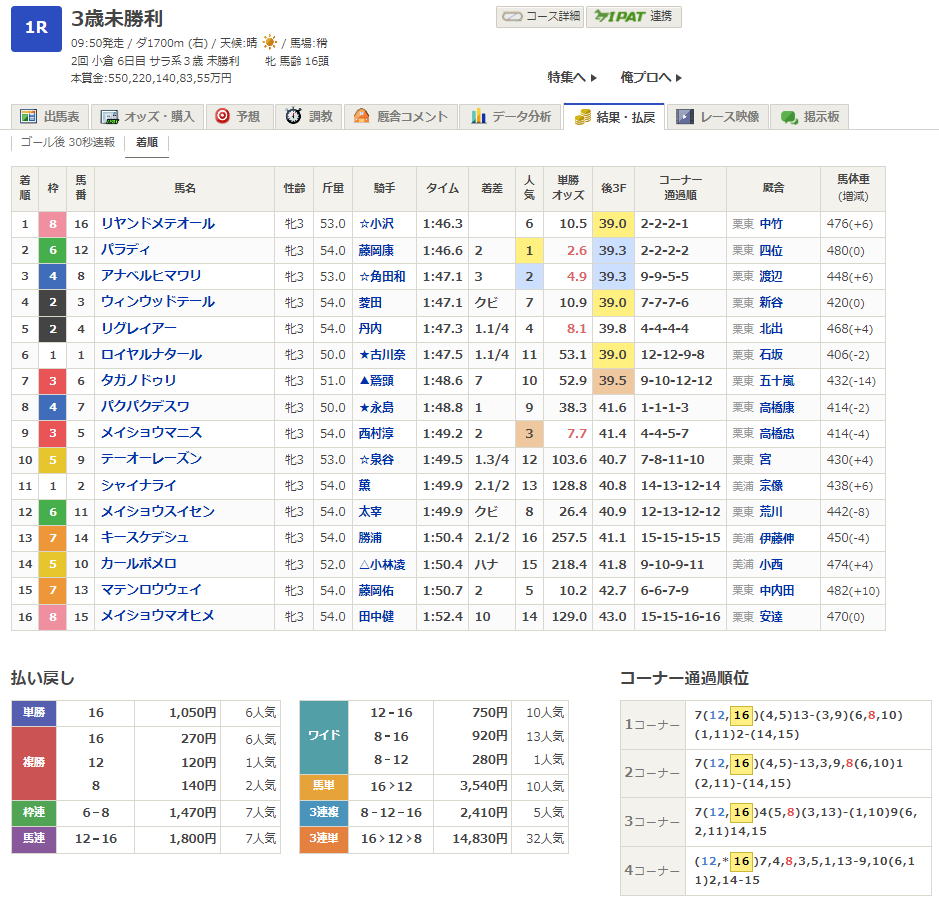Expand the 俺プロへ arrow link
The width and height of the screenshot is (939, 903).
click(651, 77)
